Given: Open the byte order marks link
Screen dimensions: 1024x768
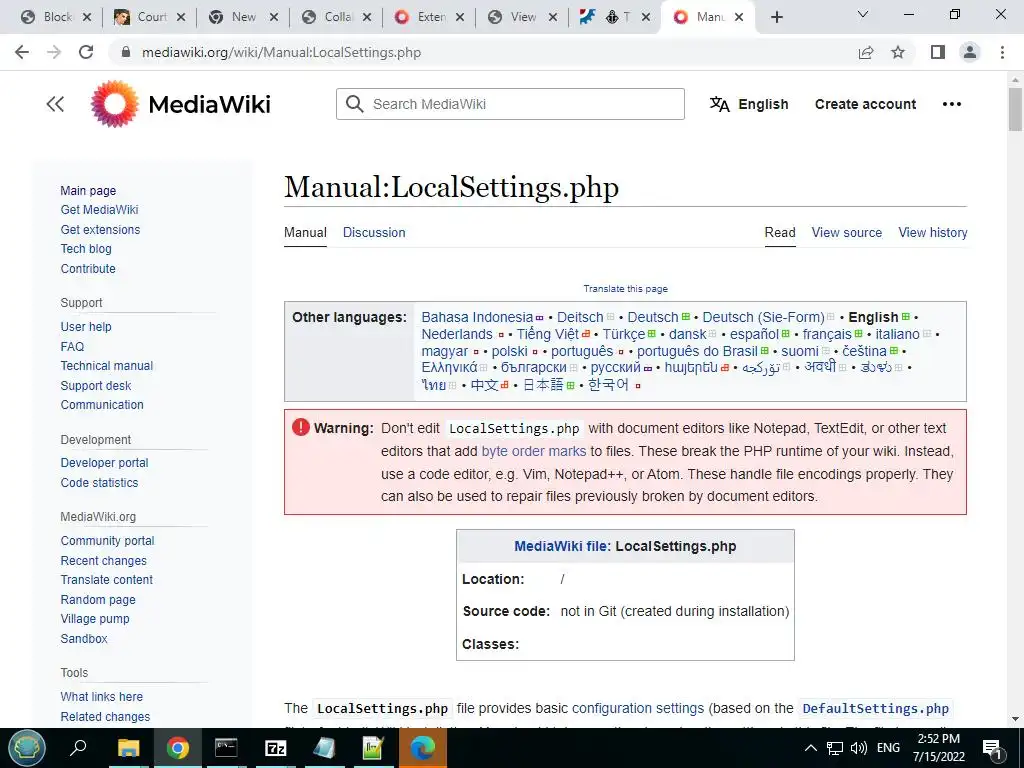Looking at the screenshot, I should pos(534,451).
